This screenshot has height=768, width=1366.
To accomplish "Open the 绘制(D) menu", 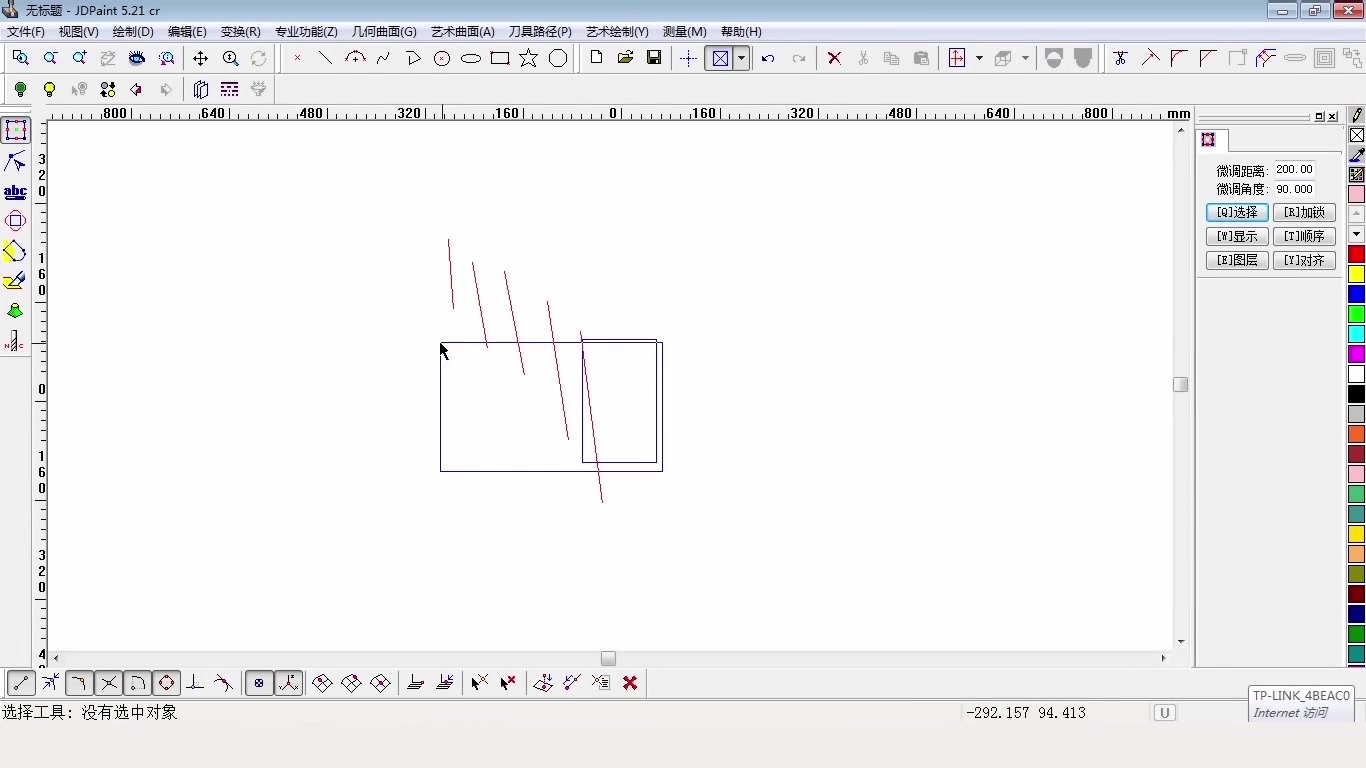I will tap(133, 32).
